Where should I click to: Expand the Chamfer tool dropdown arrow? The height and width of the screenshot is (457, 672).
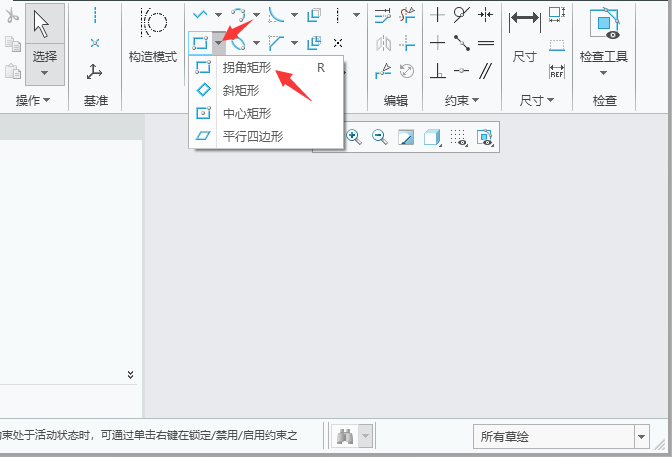[294, 43]
